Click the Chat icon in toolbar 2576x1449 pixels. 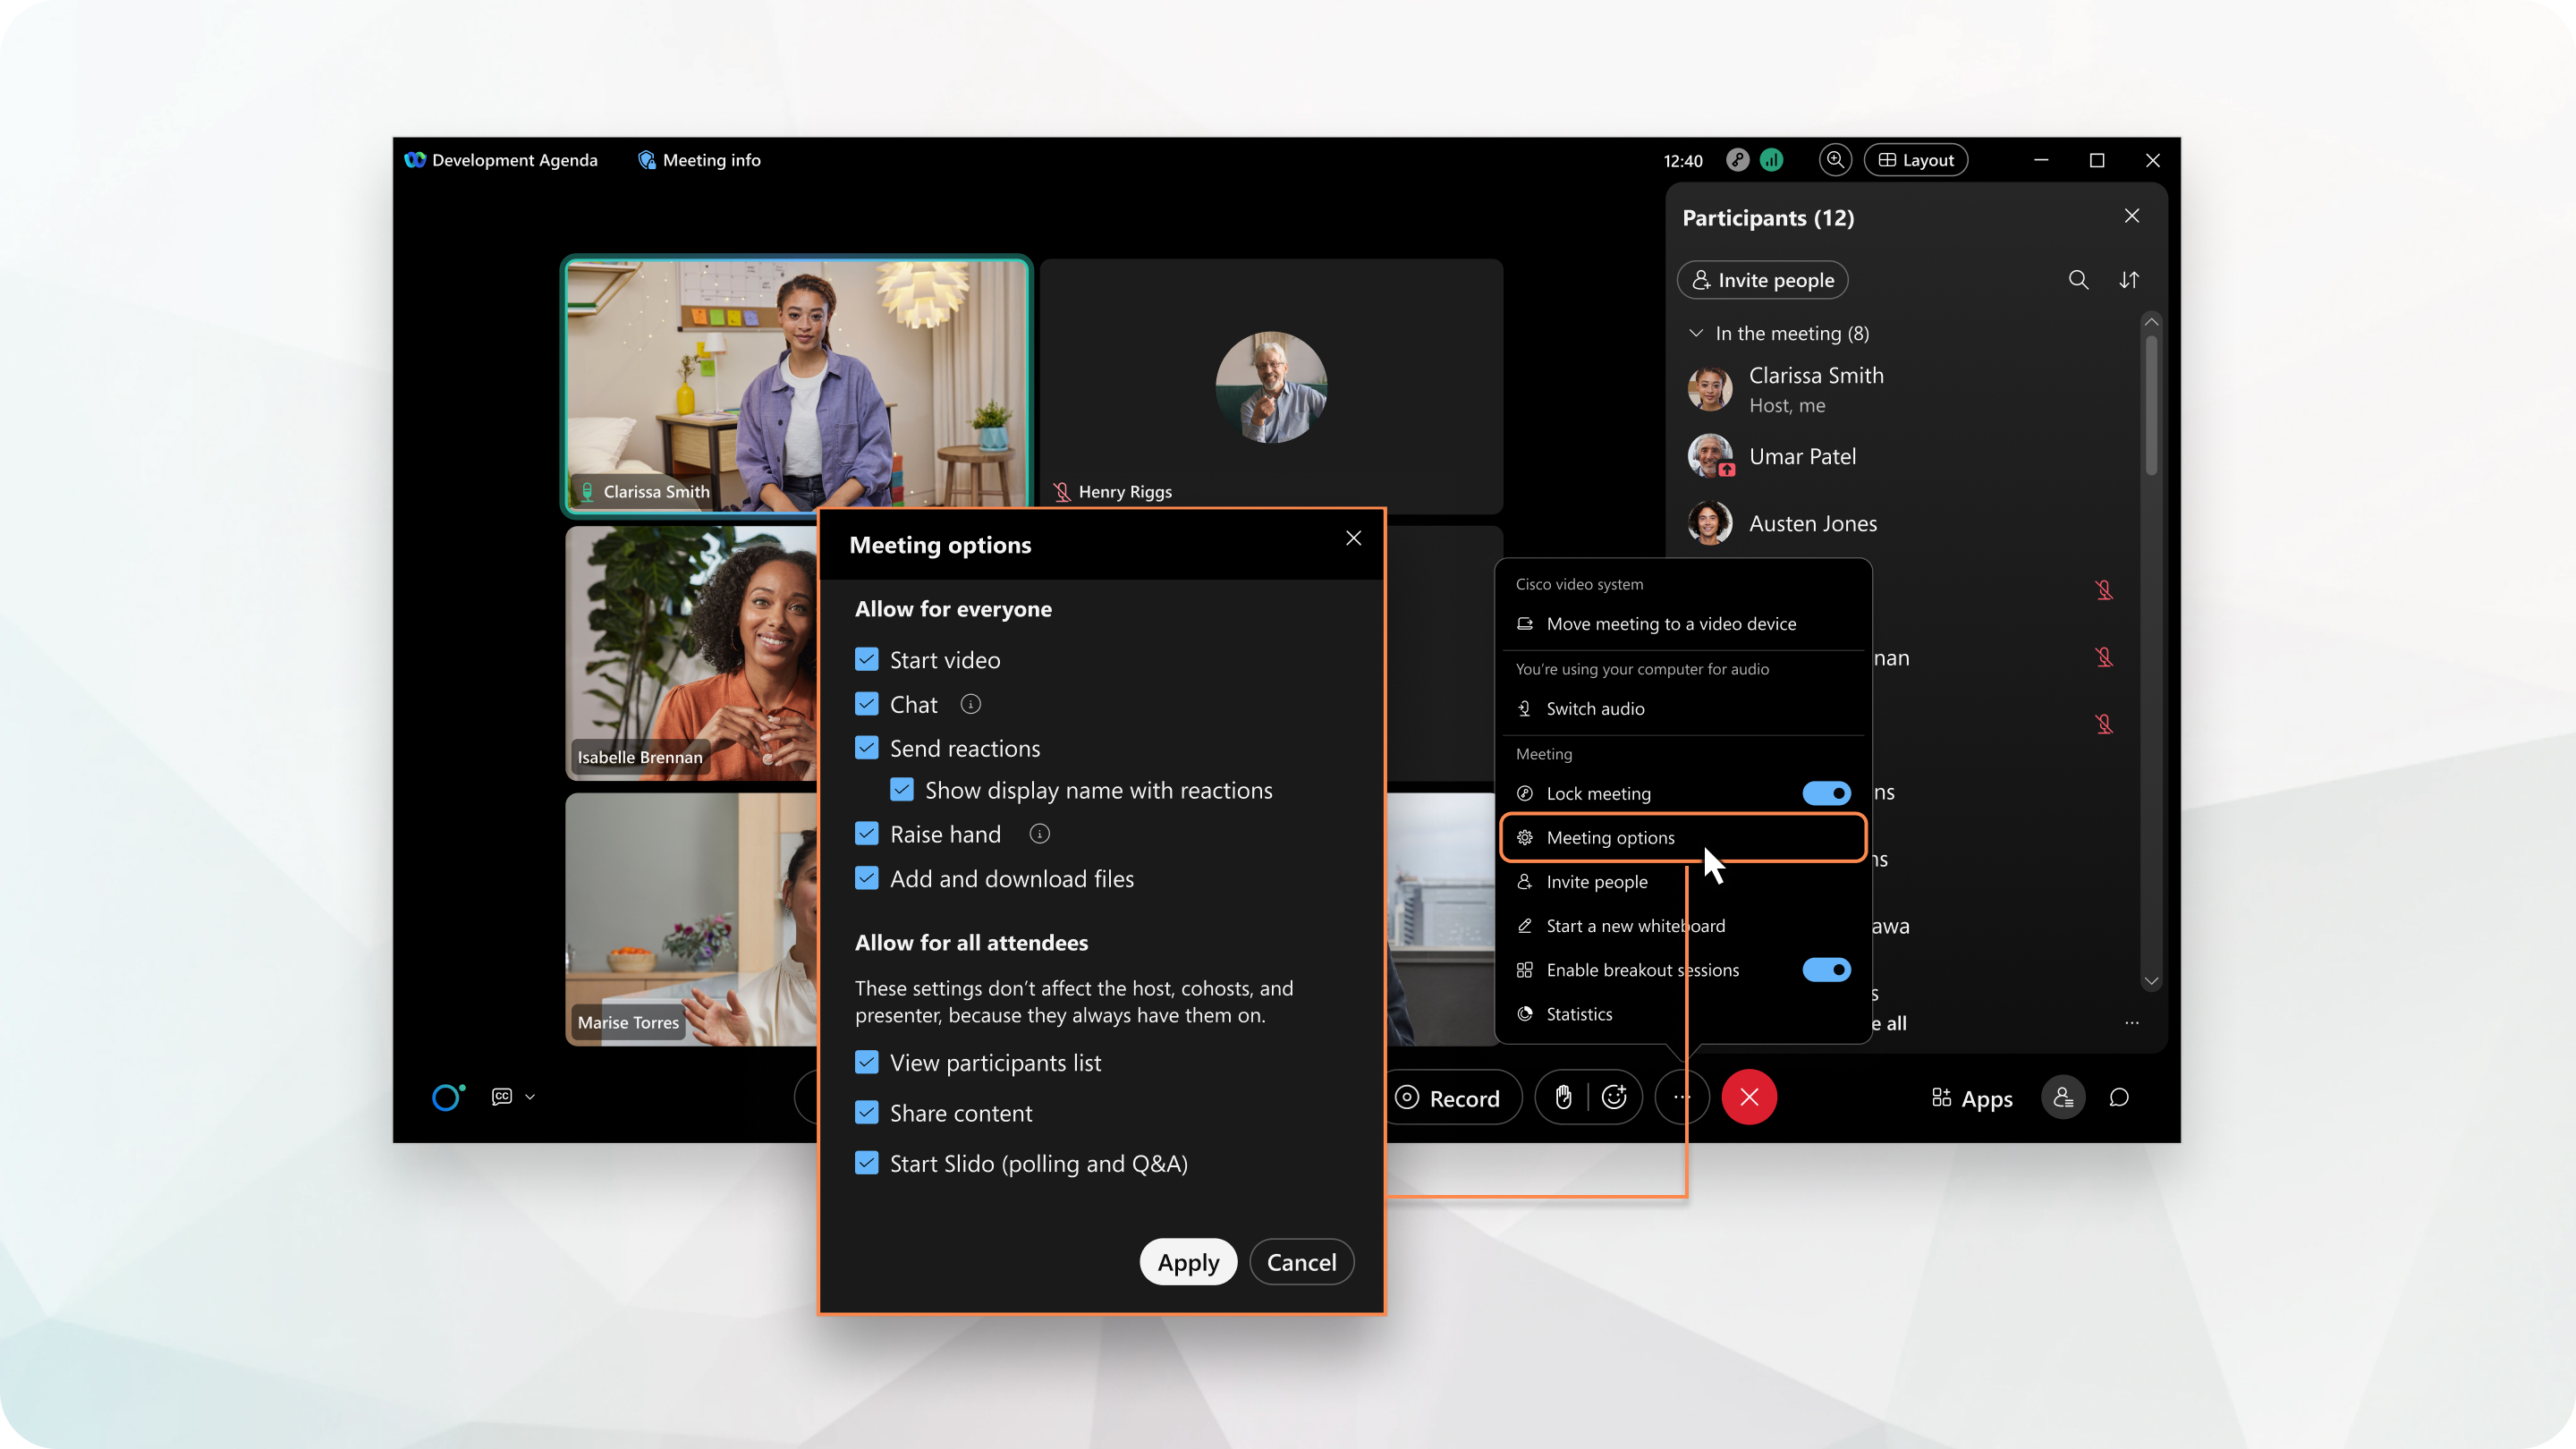pyautogui.click(x=2120, y=1097)
